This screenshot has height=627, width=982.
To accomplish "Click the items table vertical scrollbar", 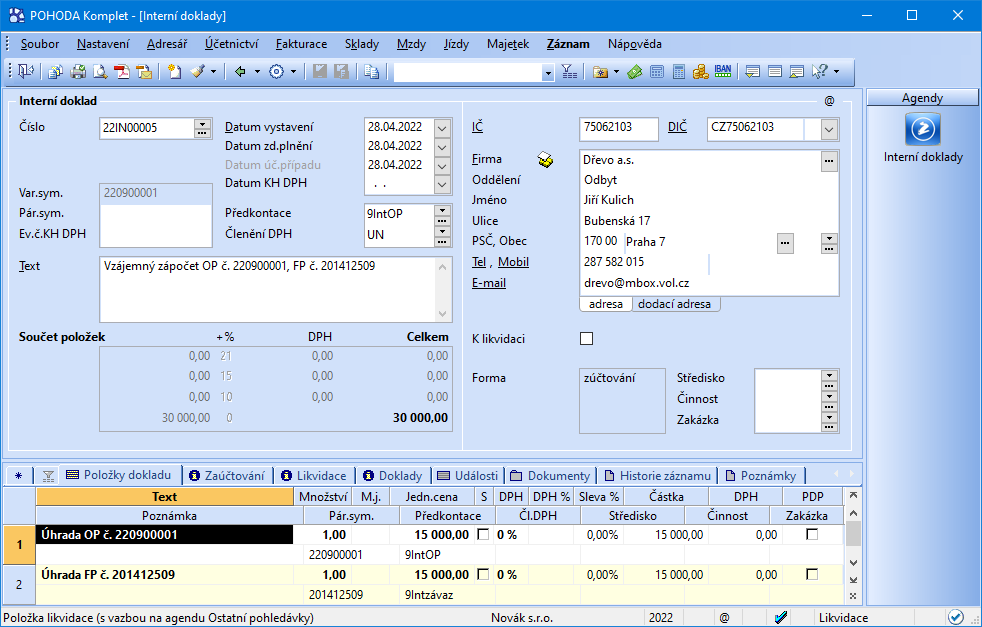I will point(853,546).
